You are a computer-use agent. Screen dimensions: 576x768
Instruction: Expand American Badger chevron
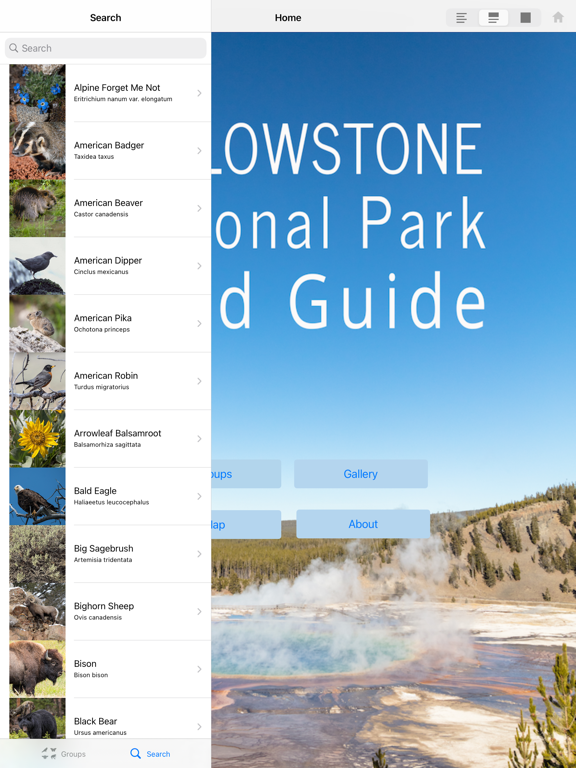199,150
